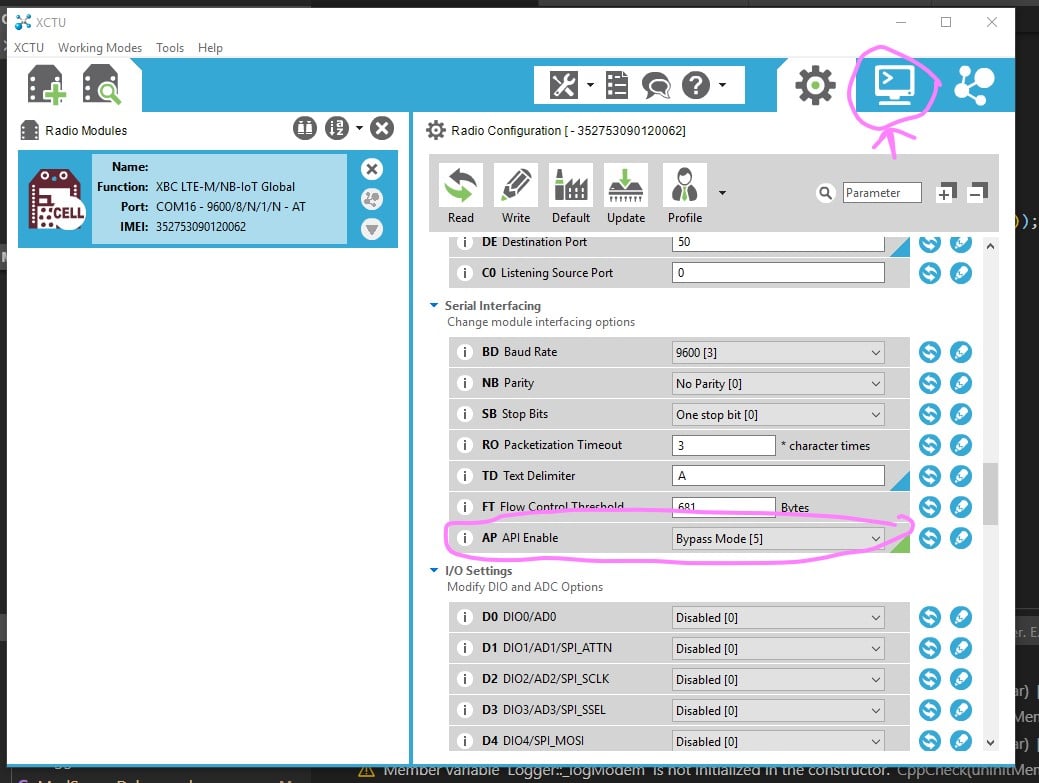This screenshot has height=783, width=1039.
Task: Open the BD Baud Rate dropdown
Action: [x=778, y=352]
